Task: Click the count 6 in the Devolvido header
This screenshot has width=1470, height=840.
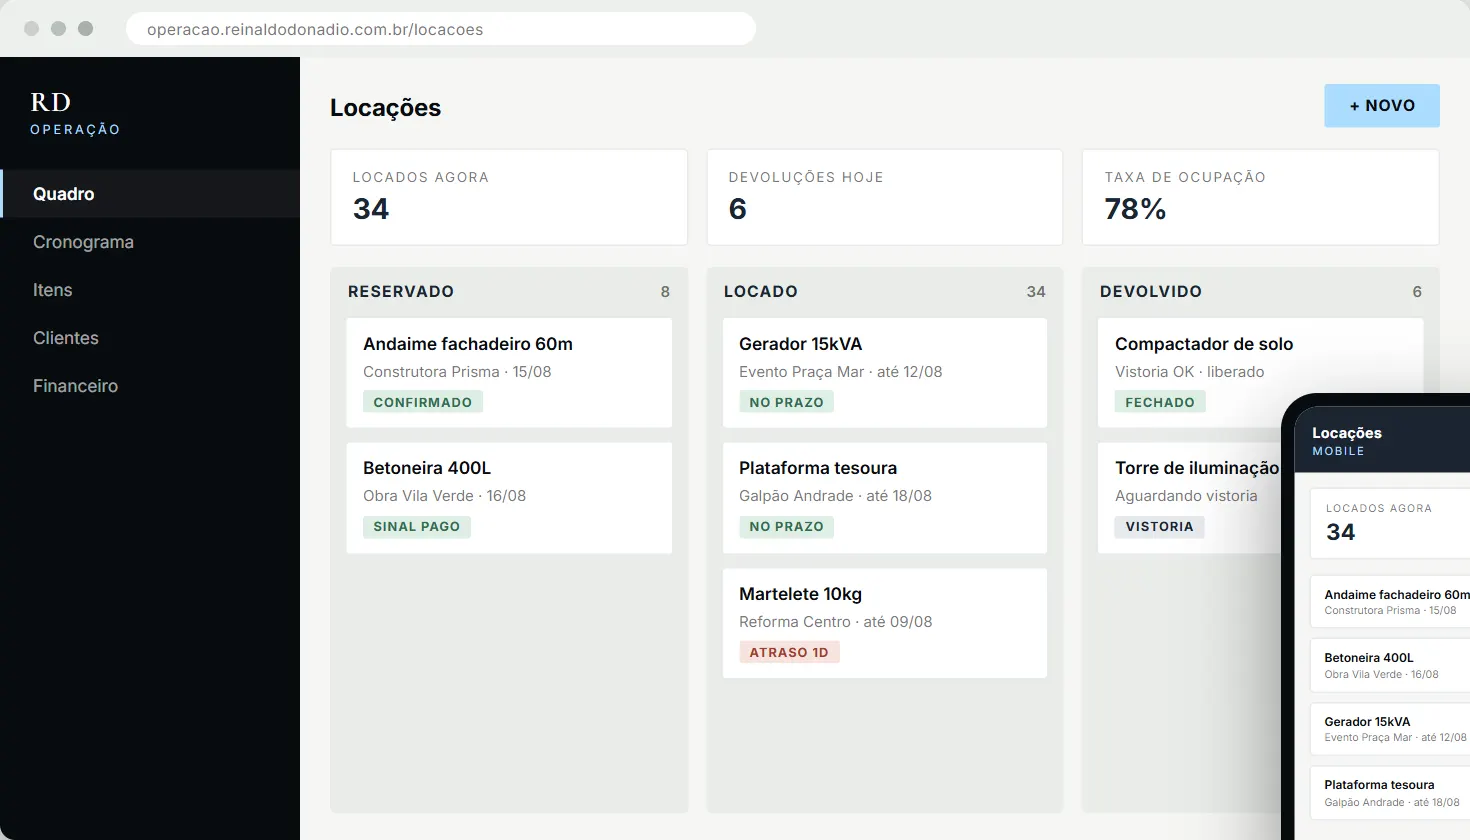Action: coord(1417,292)
